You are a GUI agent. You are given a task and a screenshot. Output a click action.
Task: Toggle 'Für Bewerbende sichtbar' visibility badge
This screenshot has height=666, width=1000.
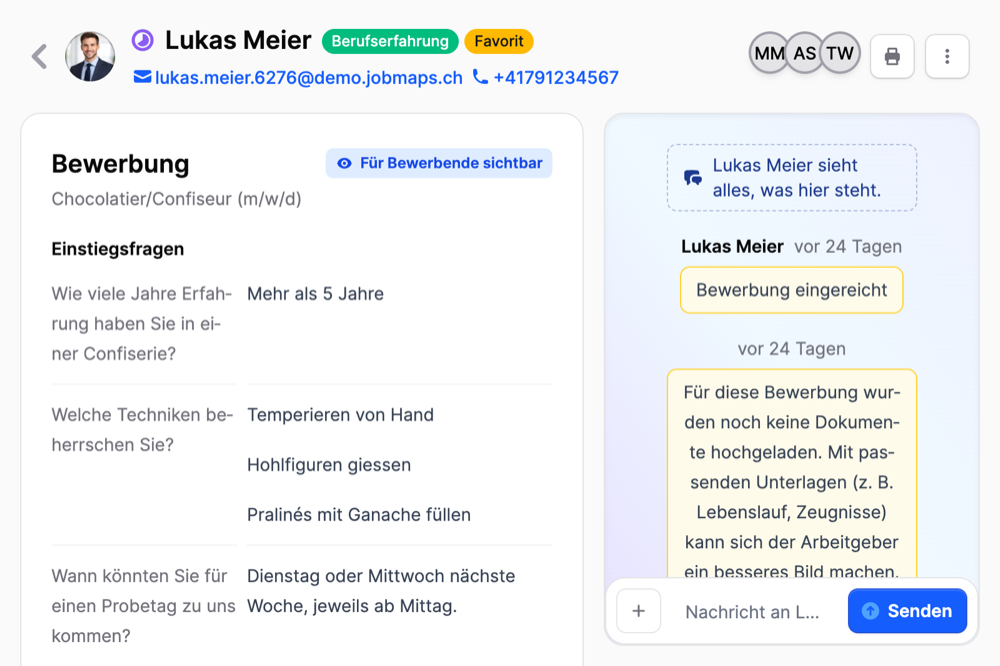(439, 163)
